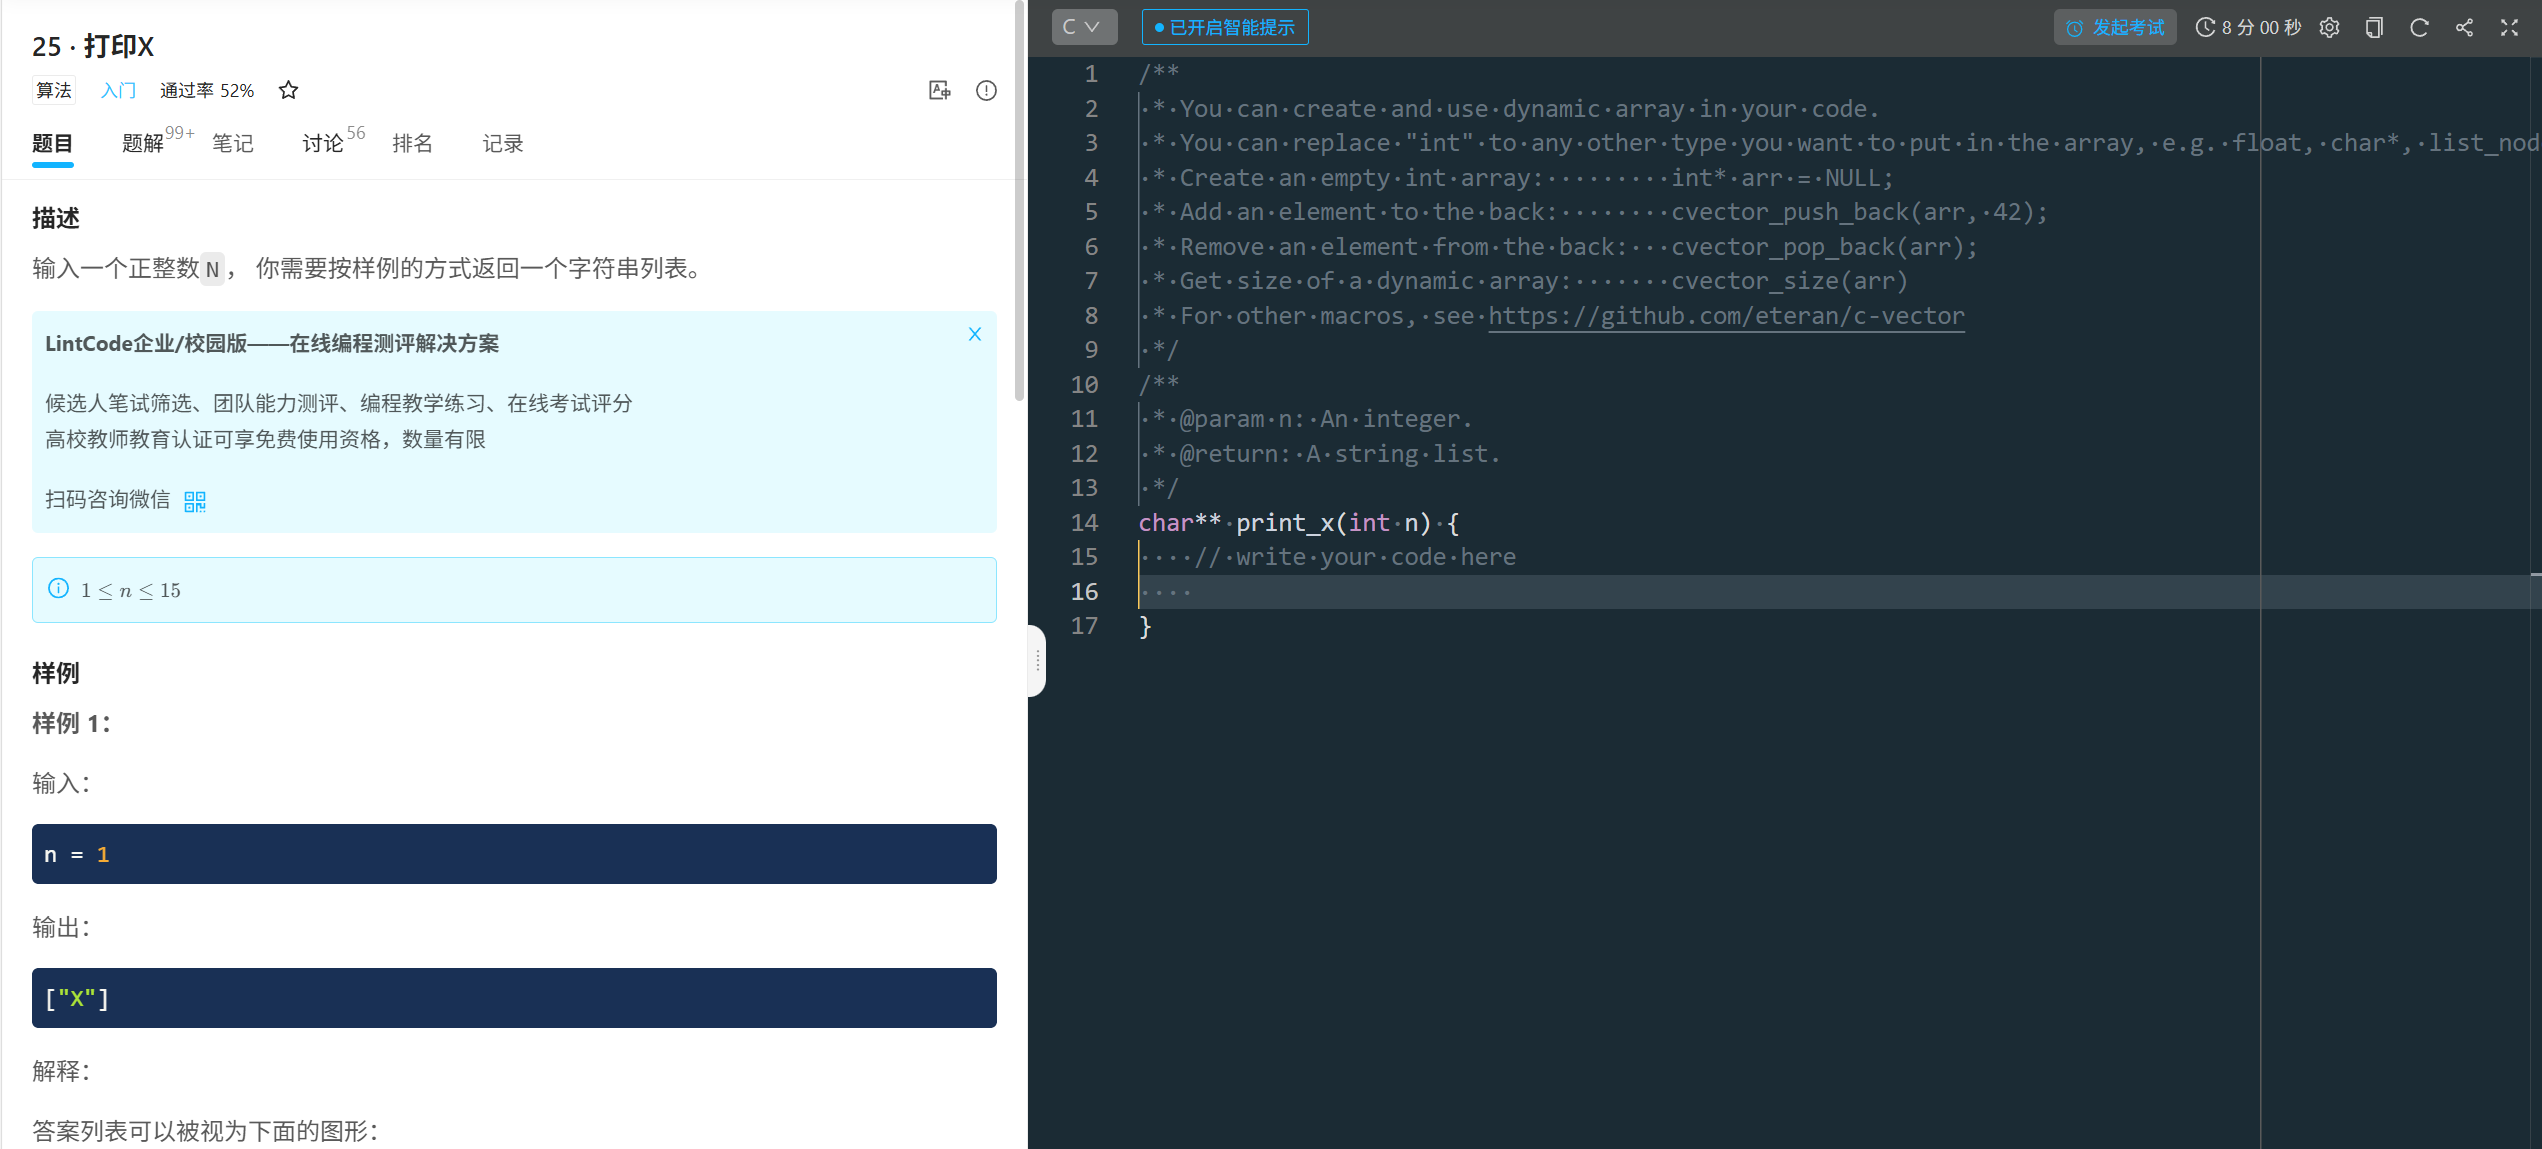Star the problem as favorite
Screen dimensions: 2542x1149
click(x=288, y=90)
